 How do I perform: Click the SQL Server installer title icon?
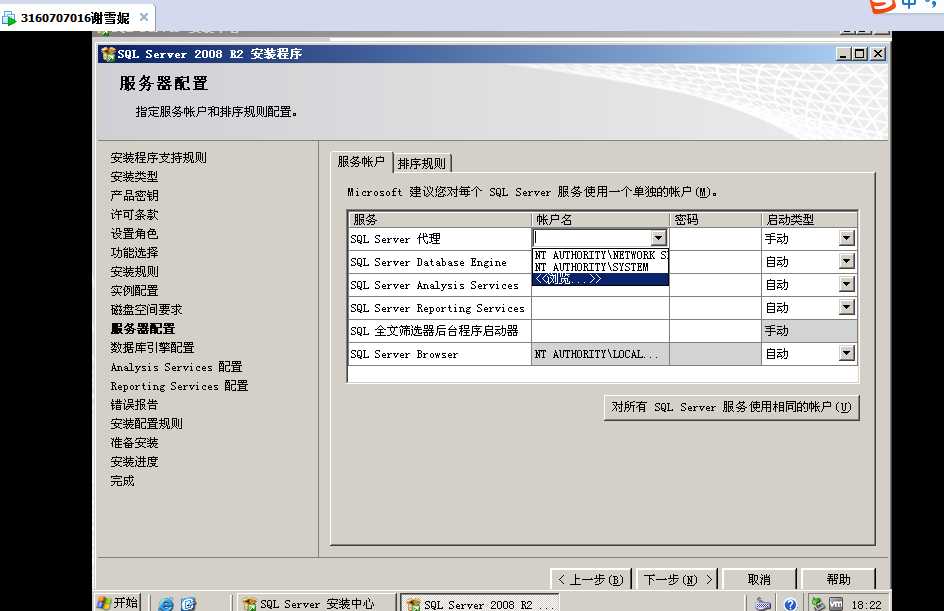coord(108,54)
